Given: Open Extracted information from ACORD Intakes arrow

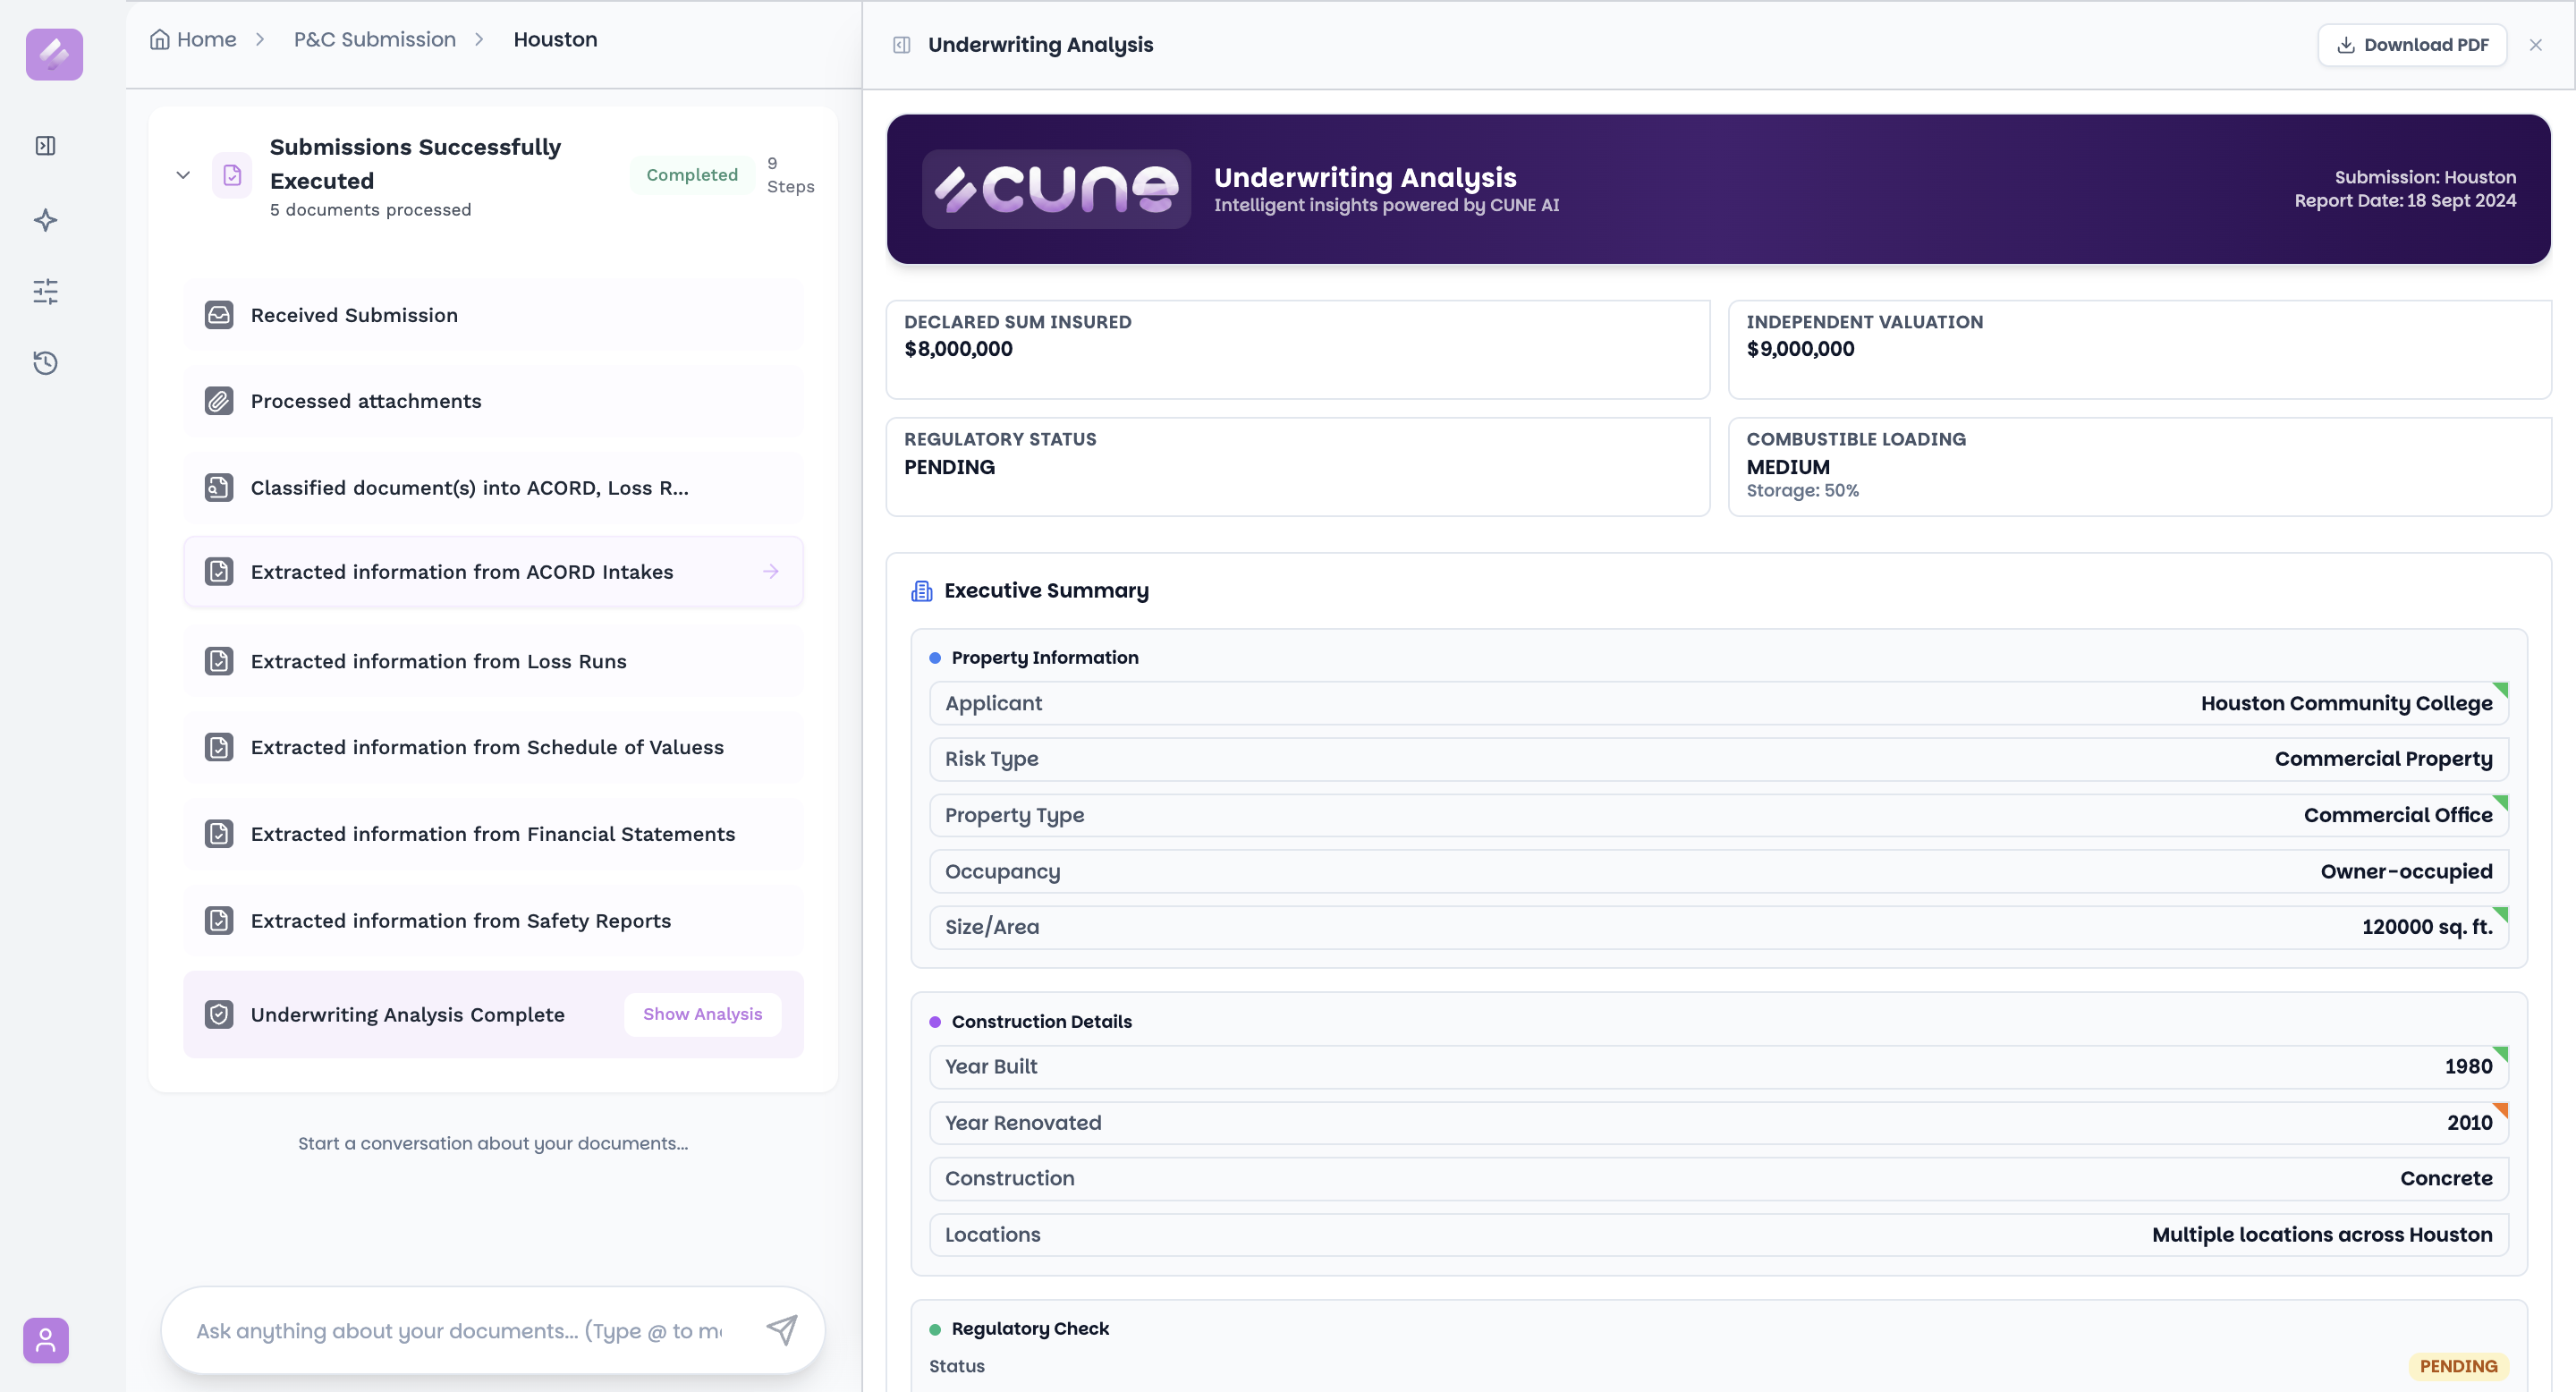Looking at the screenshot, I should coord(770,571).
